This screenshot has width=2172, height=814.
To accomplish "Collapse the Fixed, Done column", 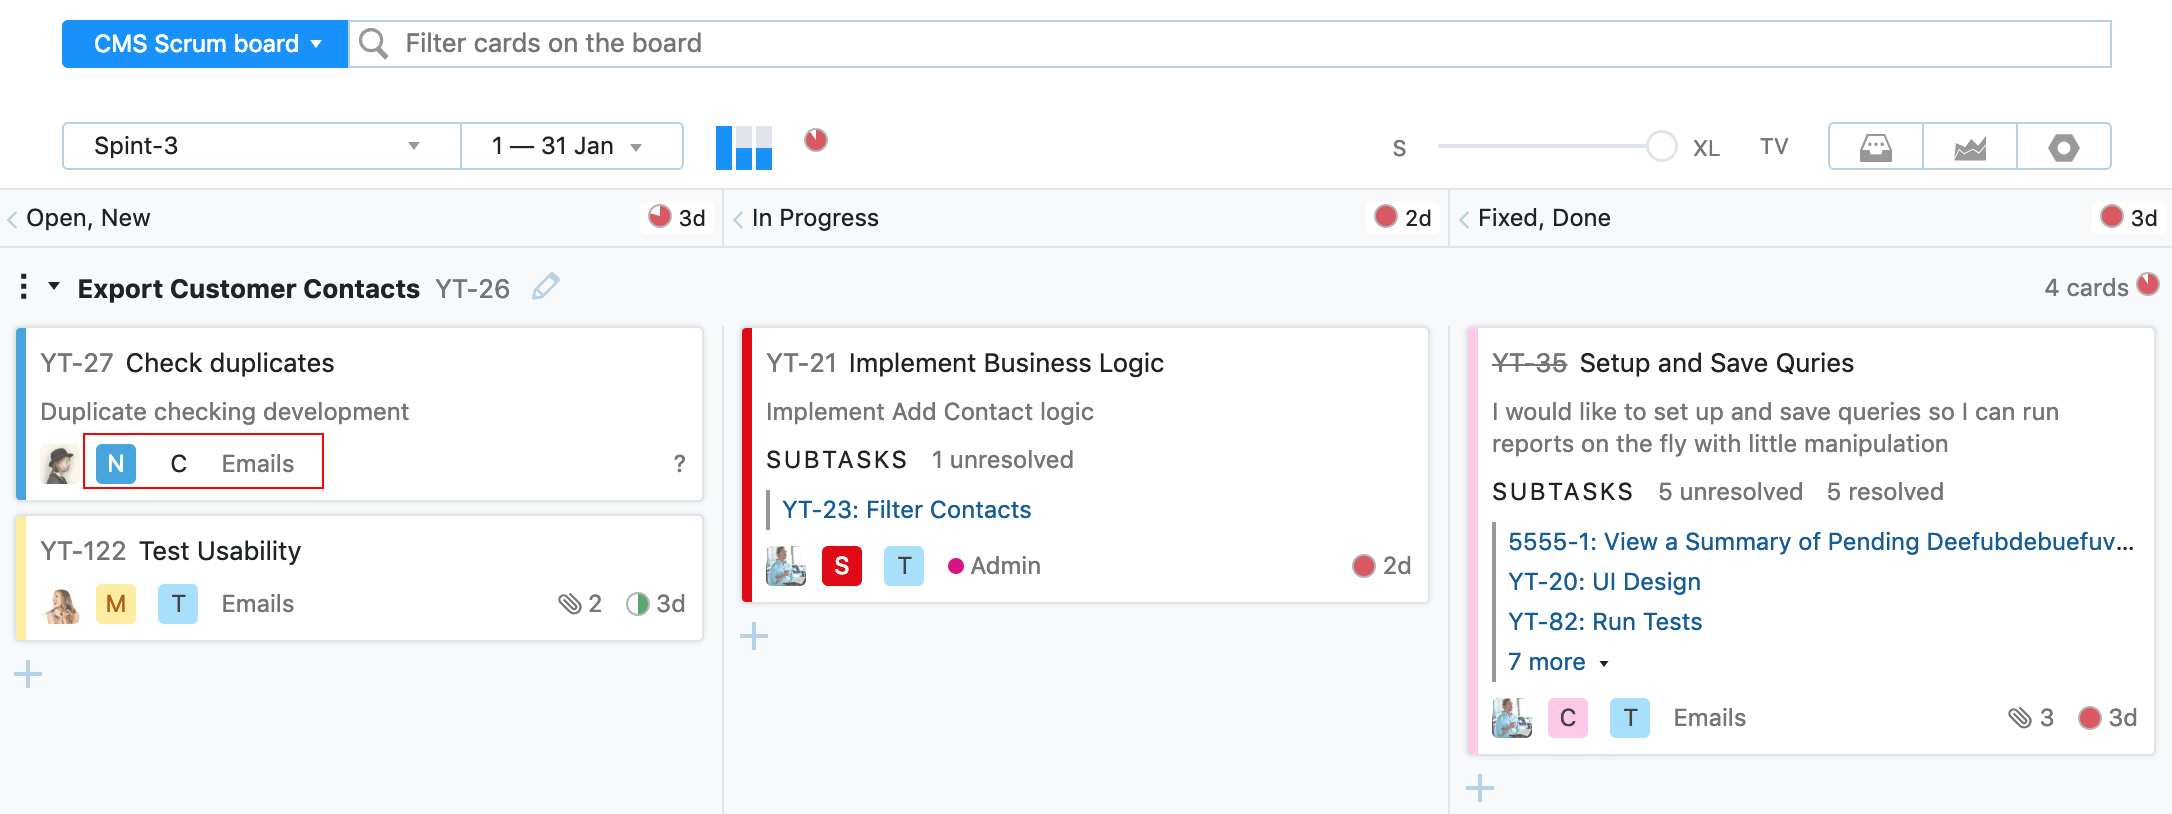I will (1464, 219).
